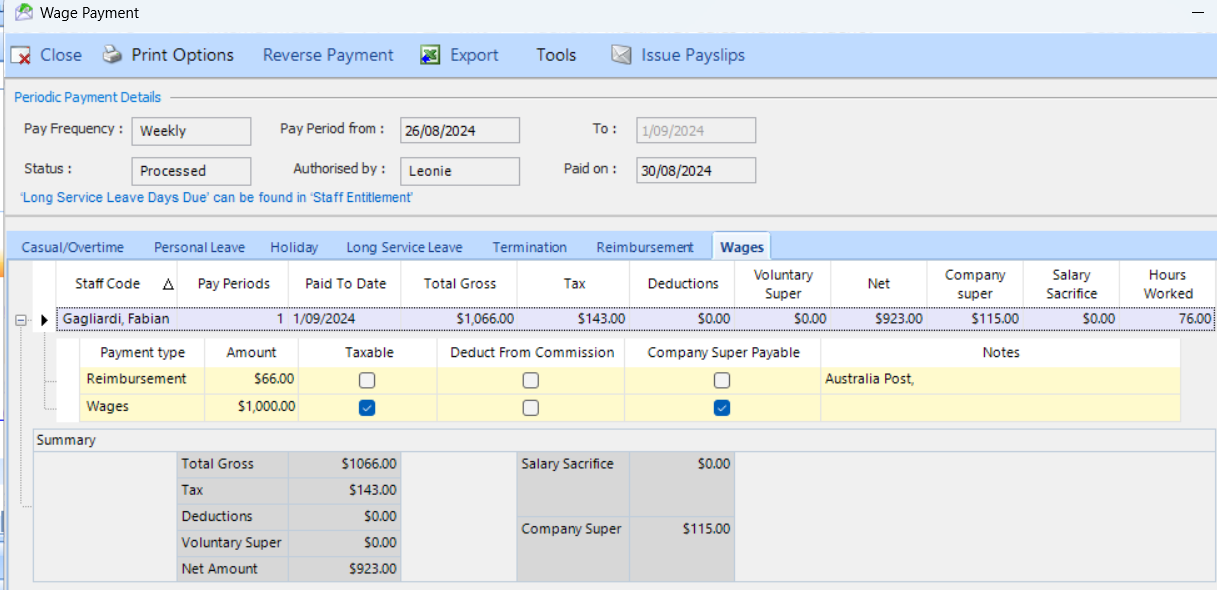Click the Notes cell containing Australia Post

click(1000, 379)
